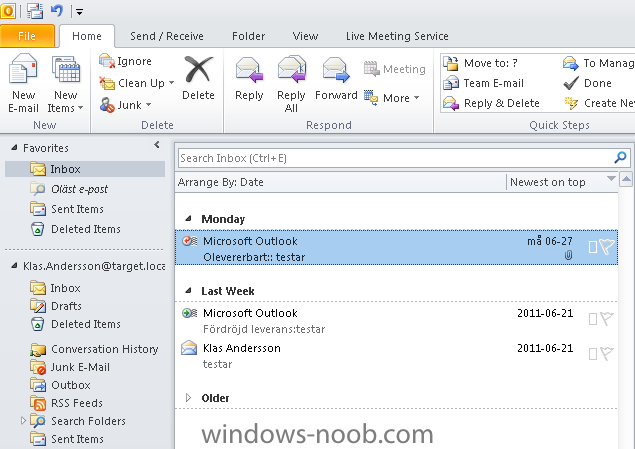Click Send/Receive All Folders quick access icon
The height and width of the screenshot is (449, 635).
(35, 11)
